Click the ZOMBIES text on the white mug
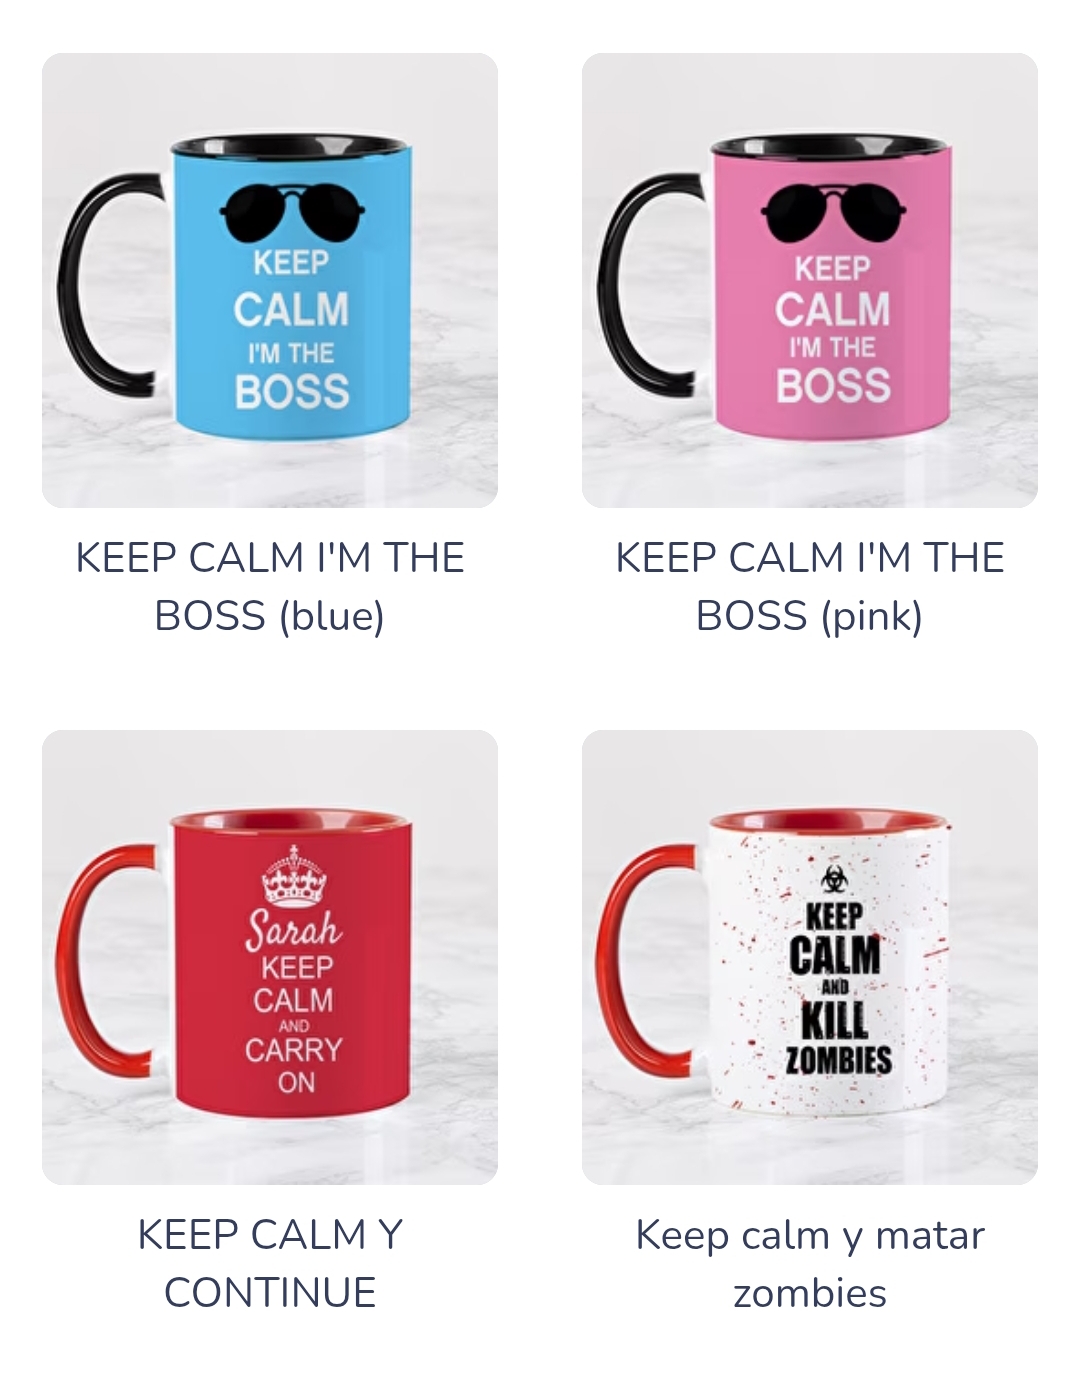1080x1381 pixels. 838,1060
